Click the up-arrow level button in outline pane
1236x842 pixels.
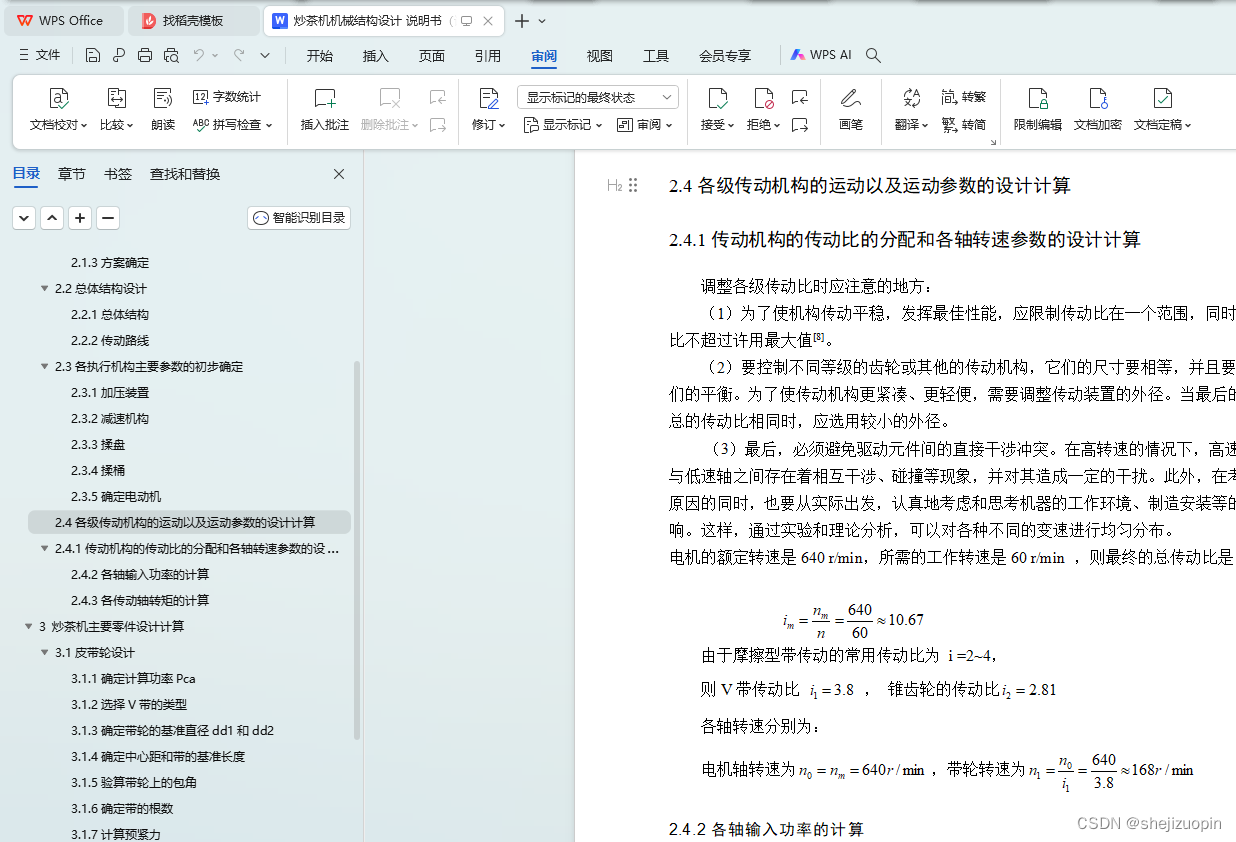tap(52, 218)
